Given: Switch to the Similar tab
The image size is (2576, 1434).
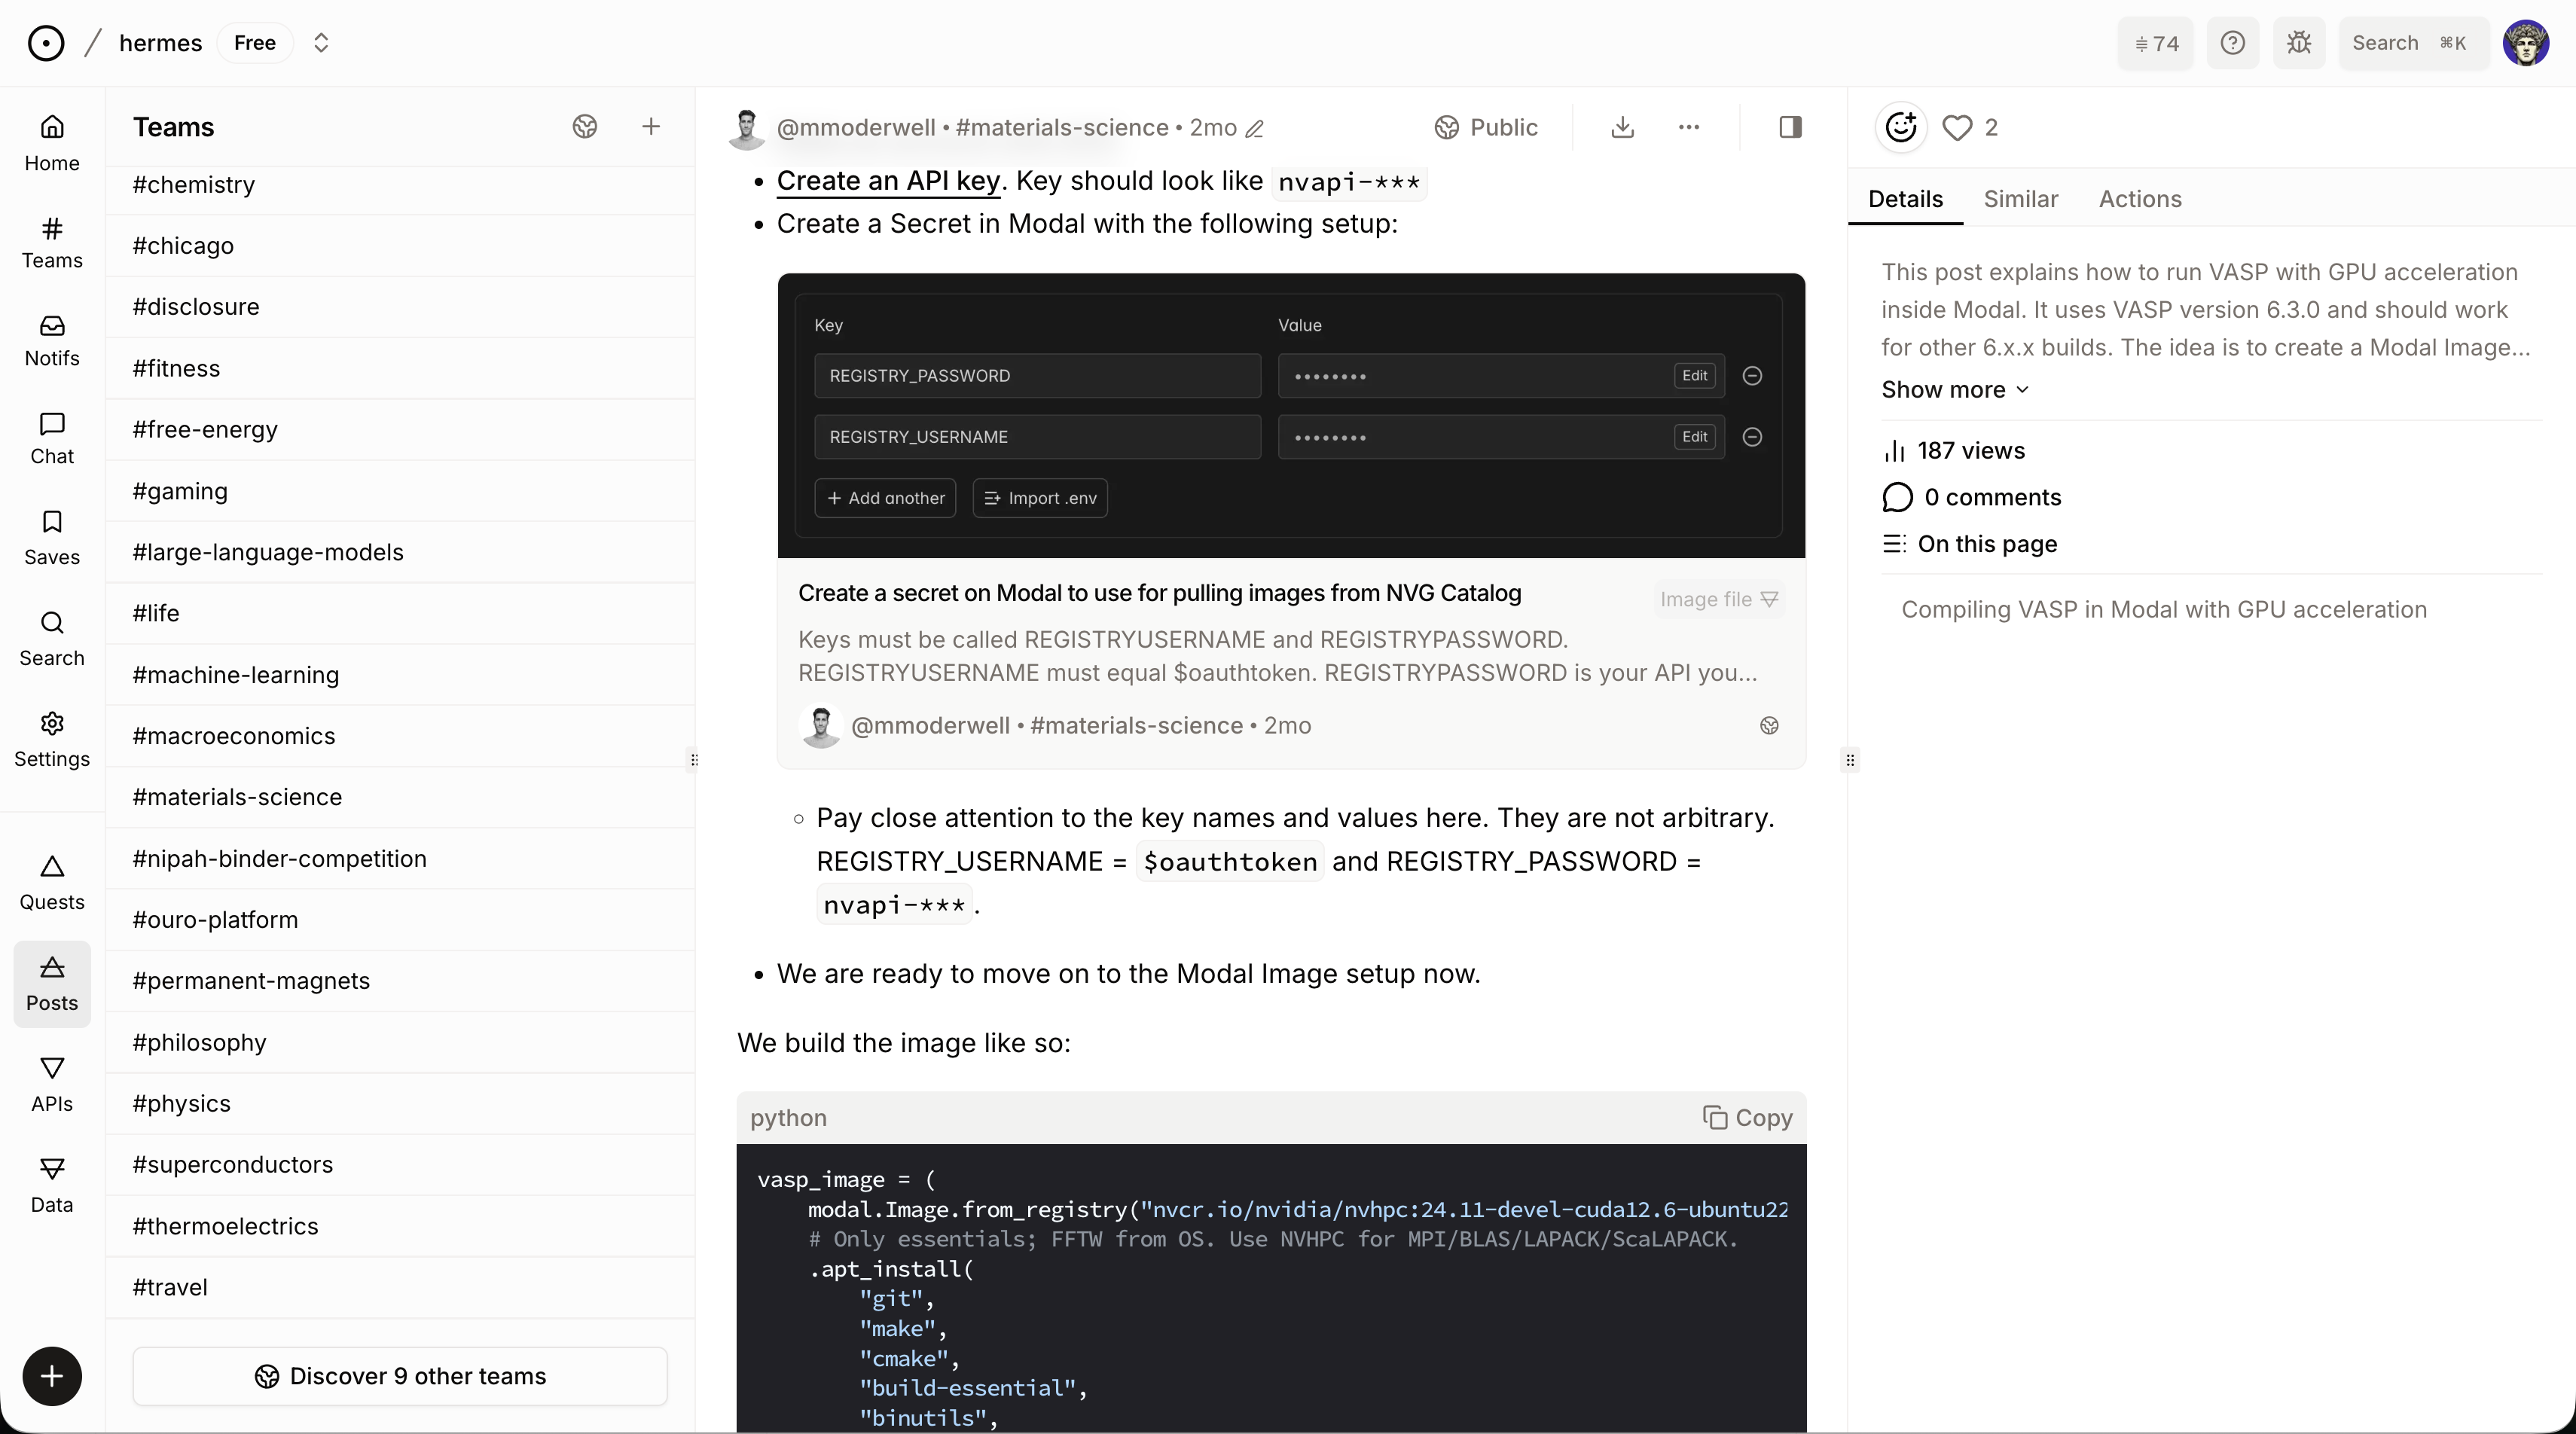Looking at the screenshot, I should point(2021,199).
